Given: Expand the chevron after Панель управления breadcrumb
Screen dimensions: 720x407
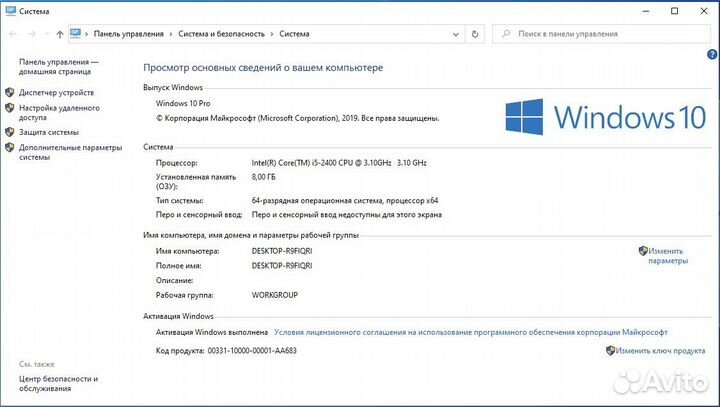Looking at the screenshot, I should click(171, 34).
